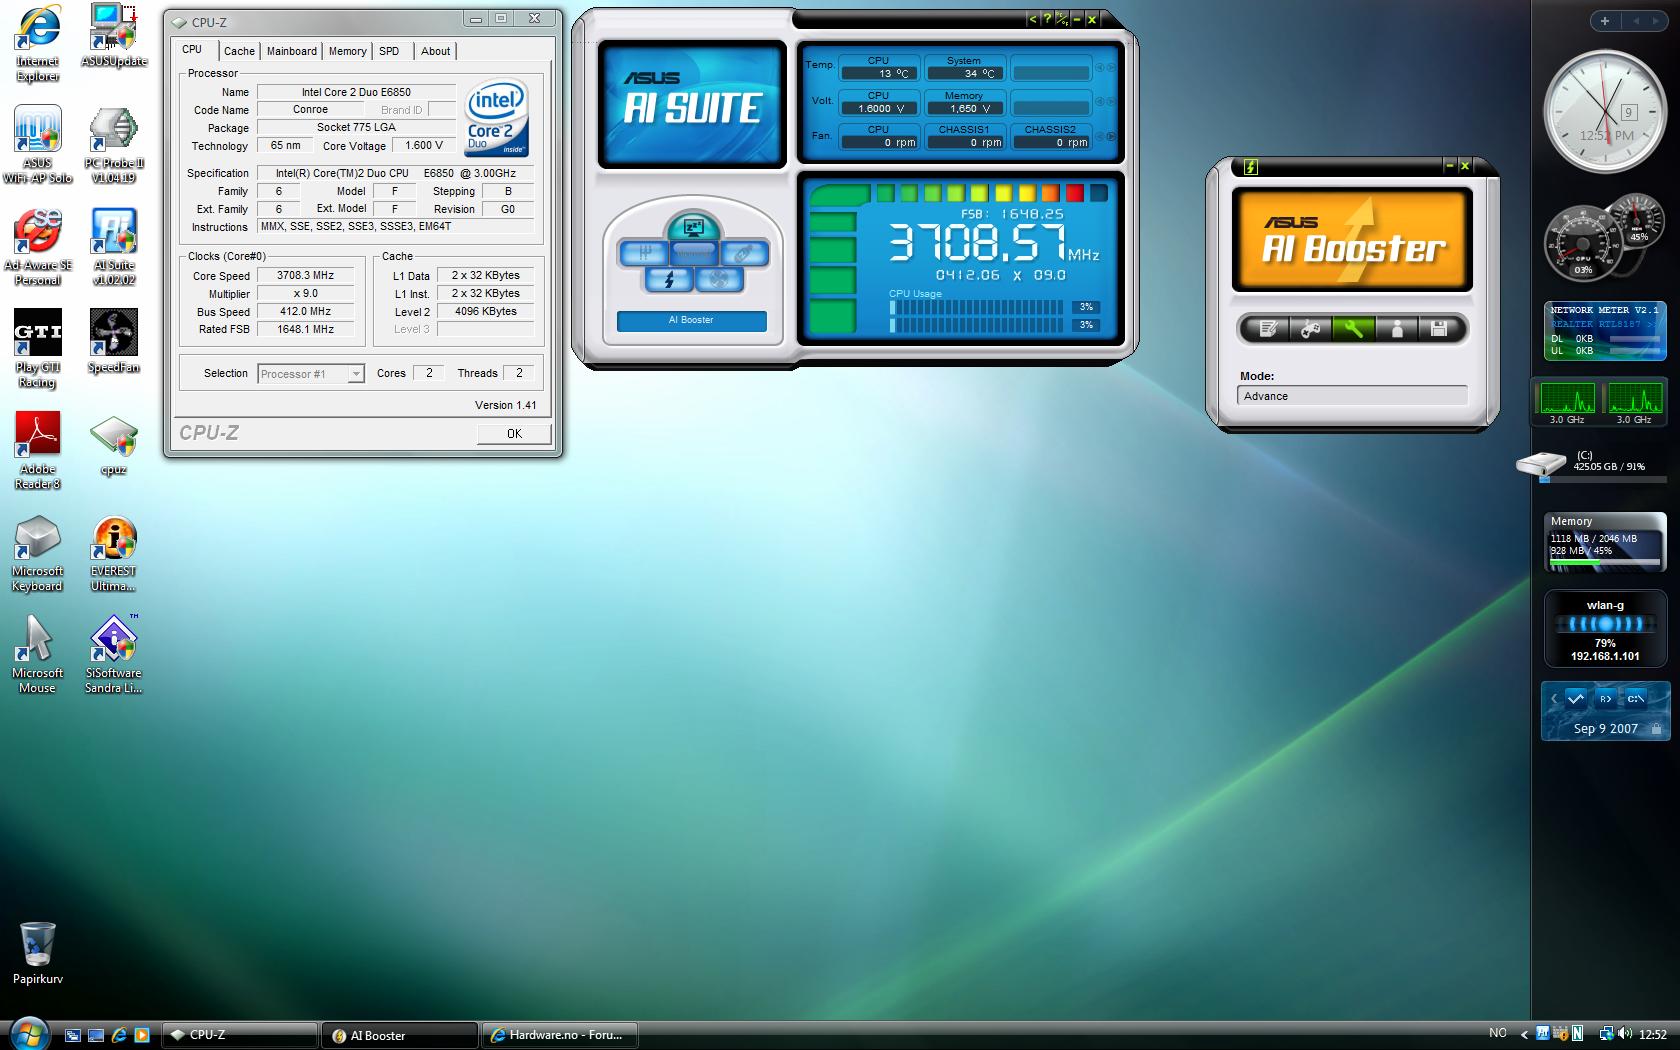Screen dimensions: 1680x1050
Task: Open the About tab in CPU-Z
Action: (x=435, y=51)
